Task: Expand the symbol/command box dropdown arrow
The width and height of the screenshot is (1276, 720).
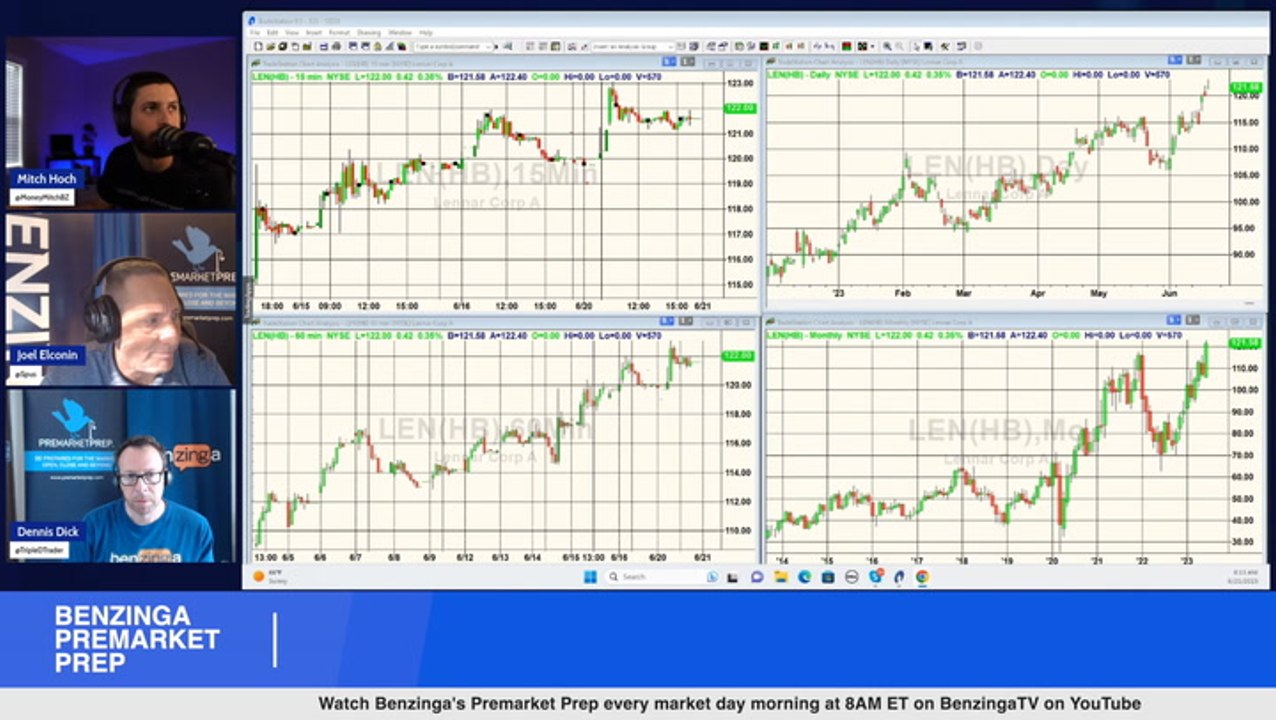Action: pyautogui.click(x=488, y=46)
